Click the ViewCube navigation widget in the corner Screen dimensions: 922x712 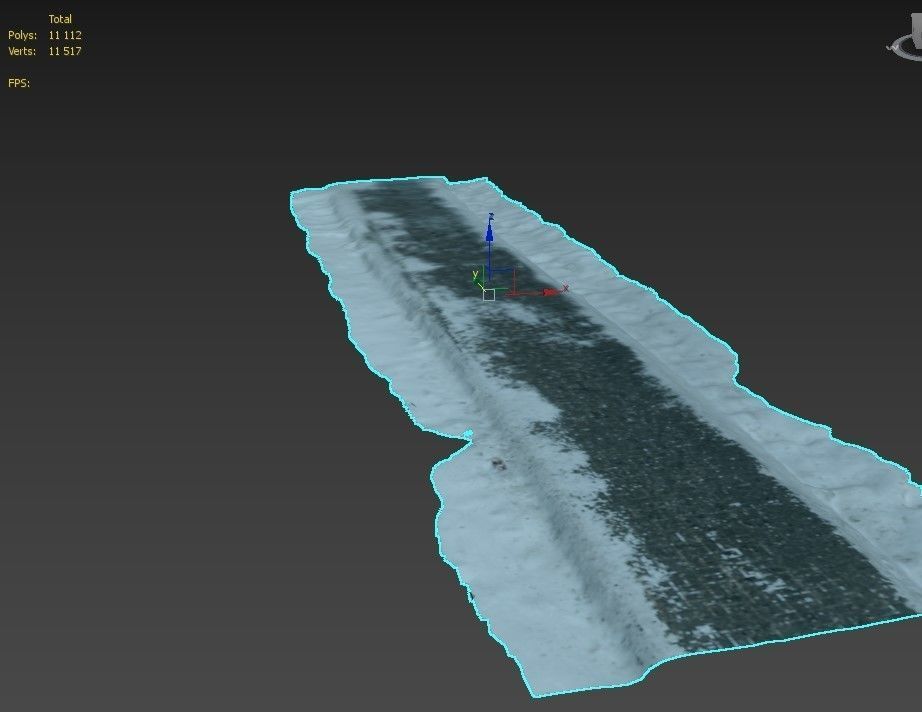click(x=905, y=39)
